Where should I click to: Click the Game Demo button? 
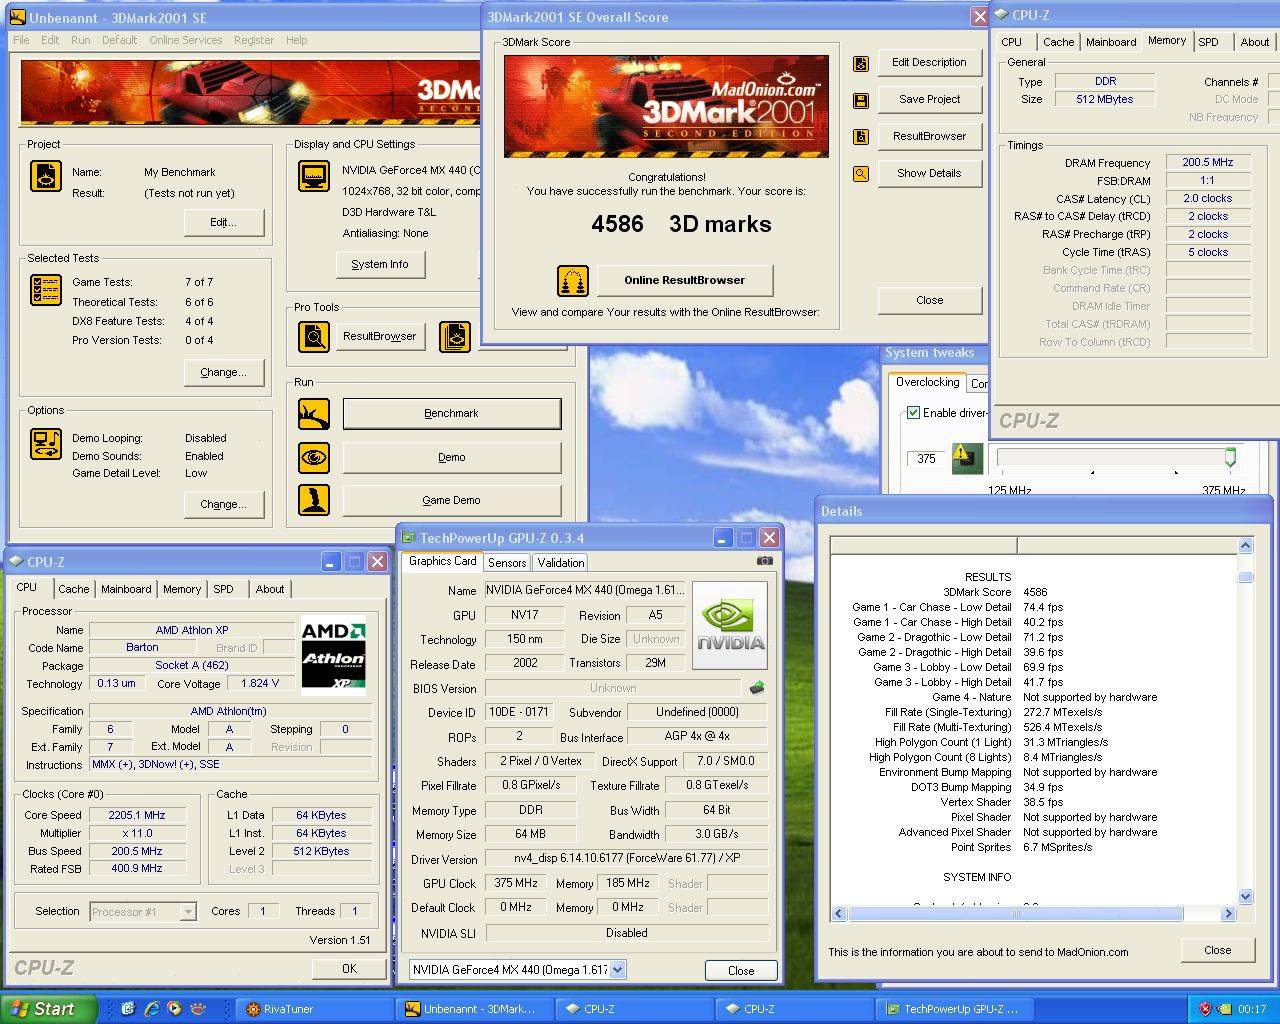point(452,500)
